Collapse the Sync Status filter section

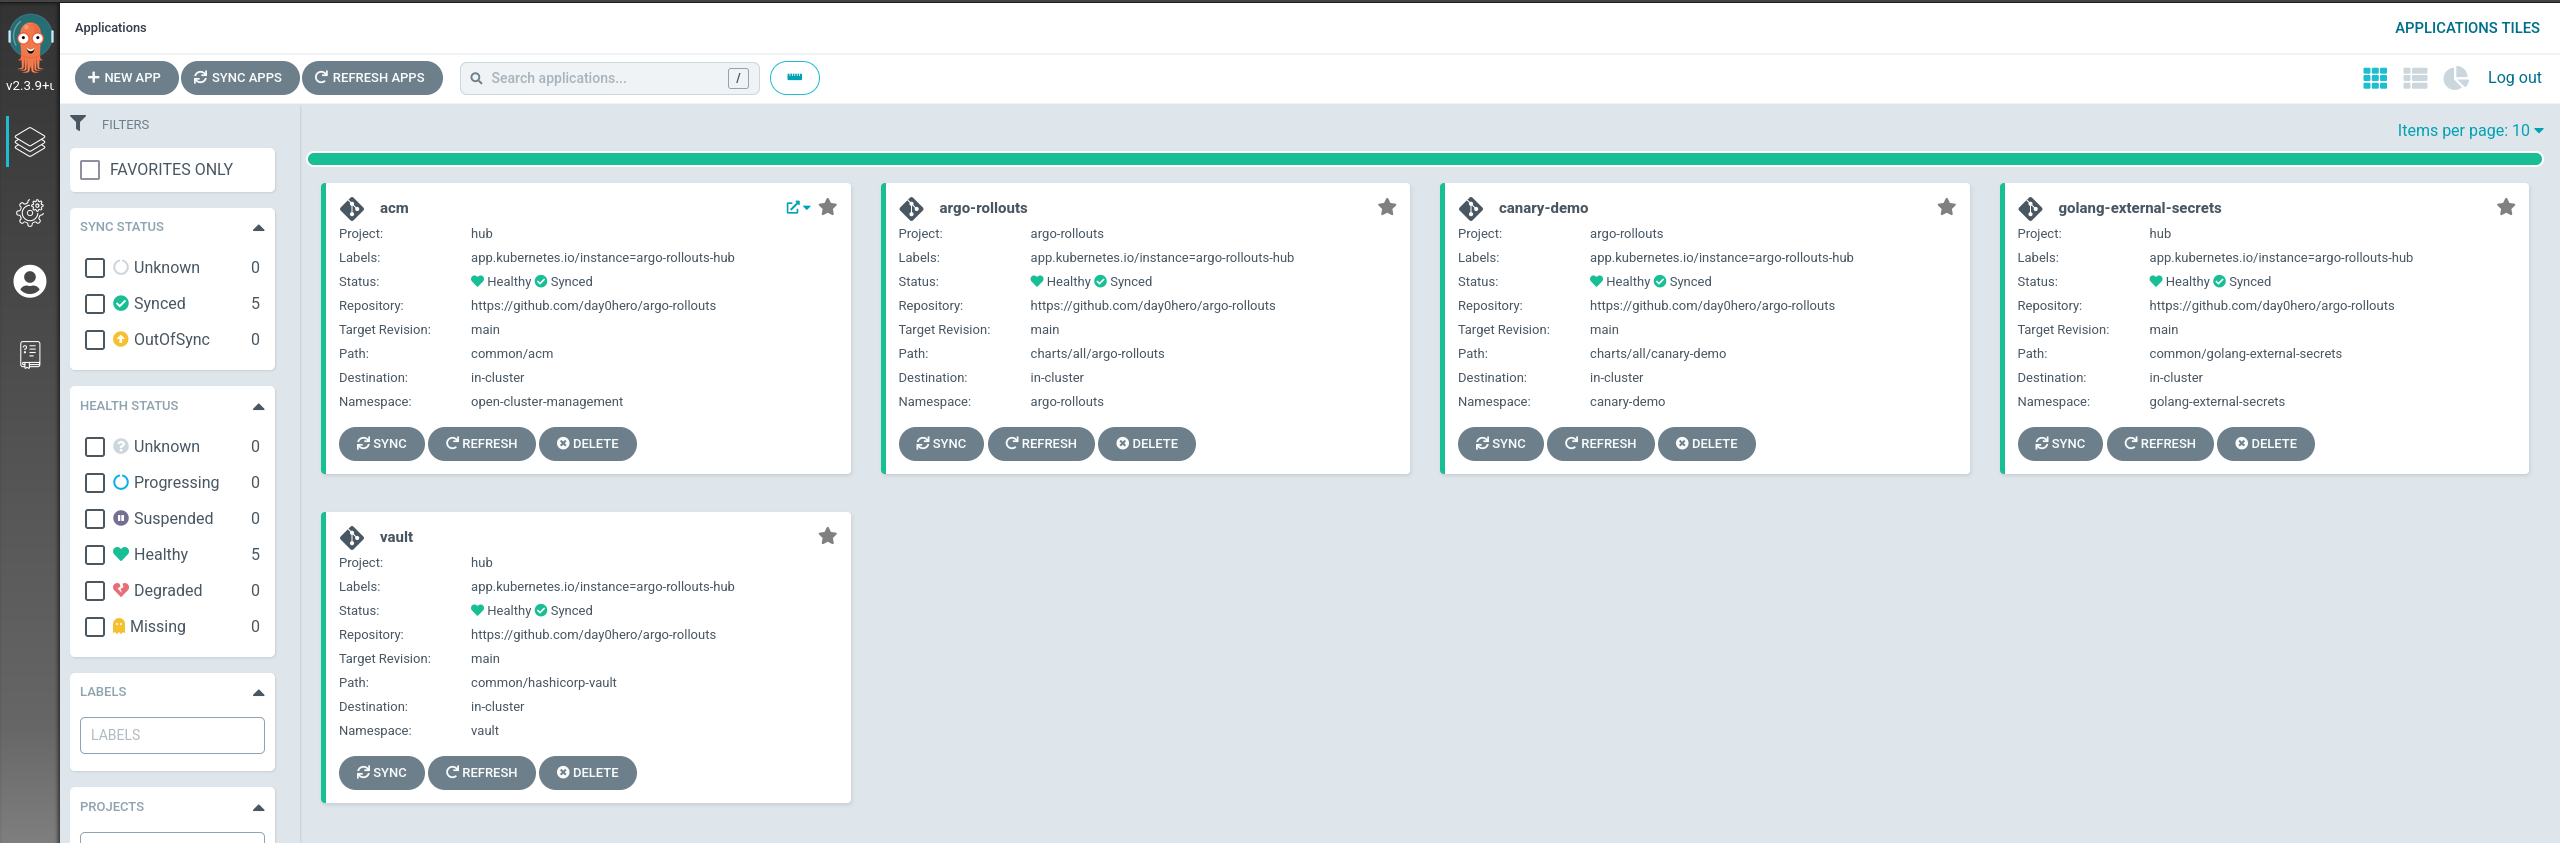point(258,228)
